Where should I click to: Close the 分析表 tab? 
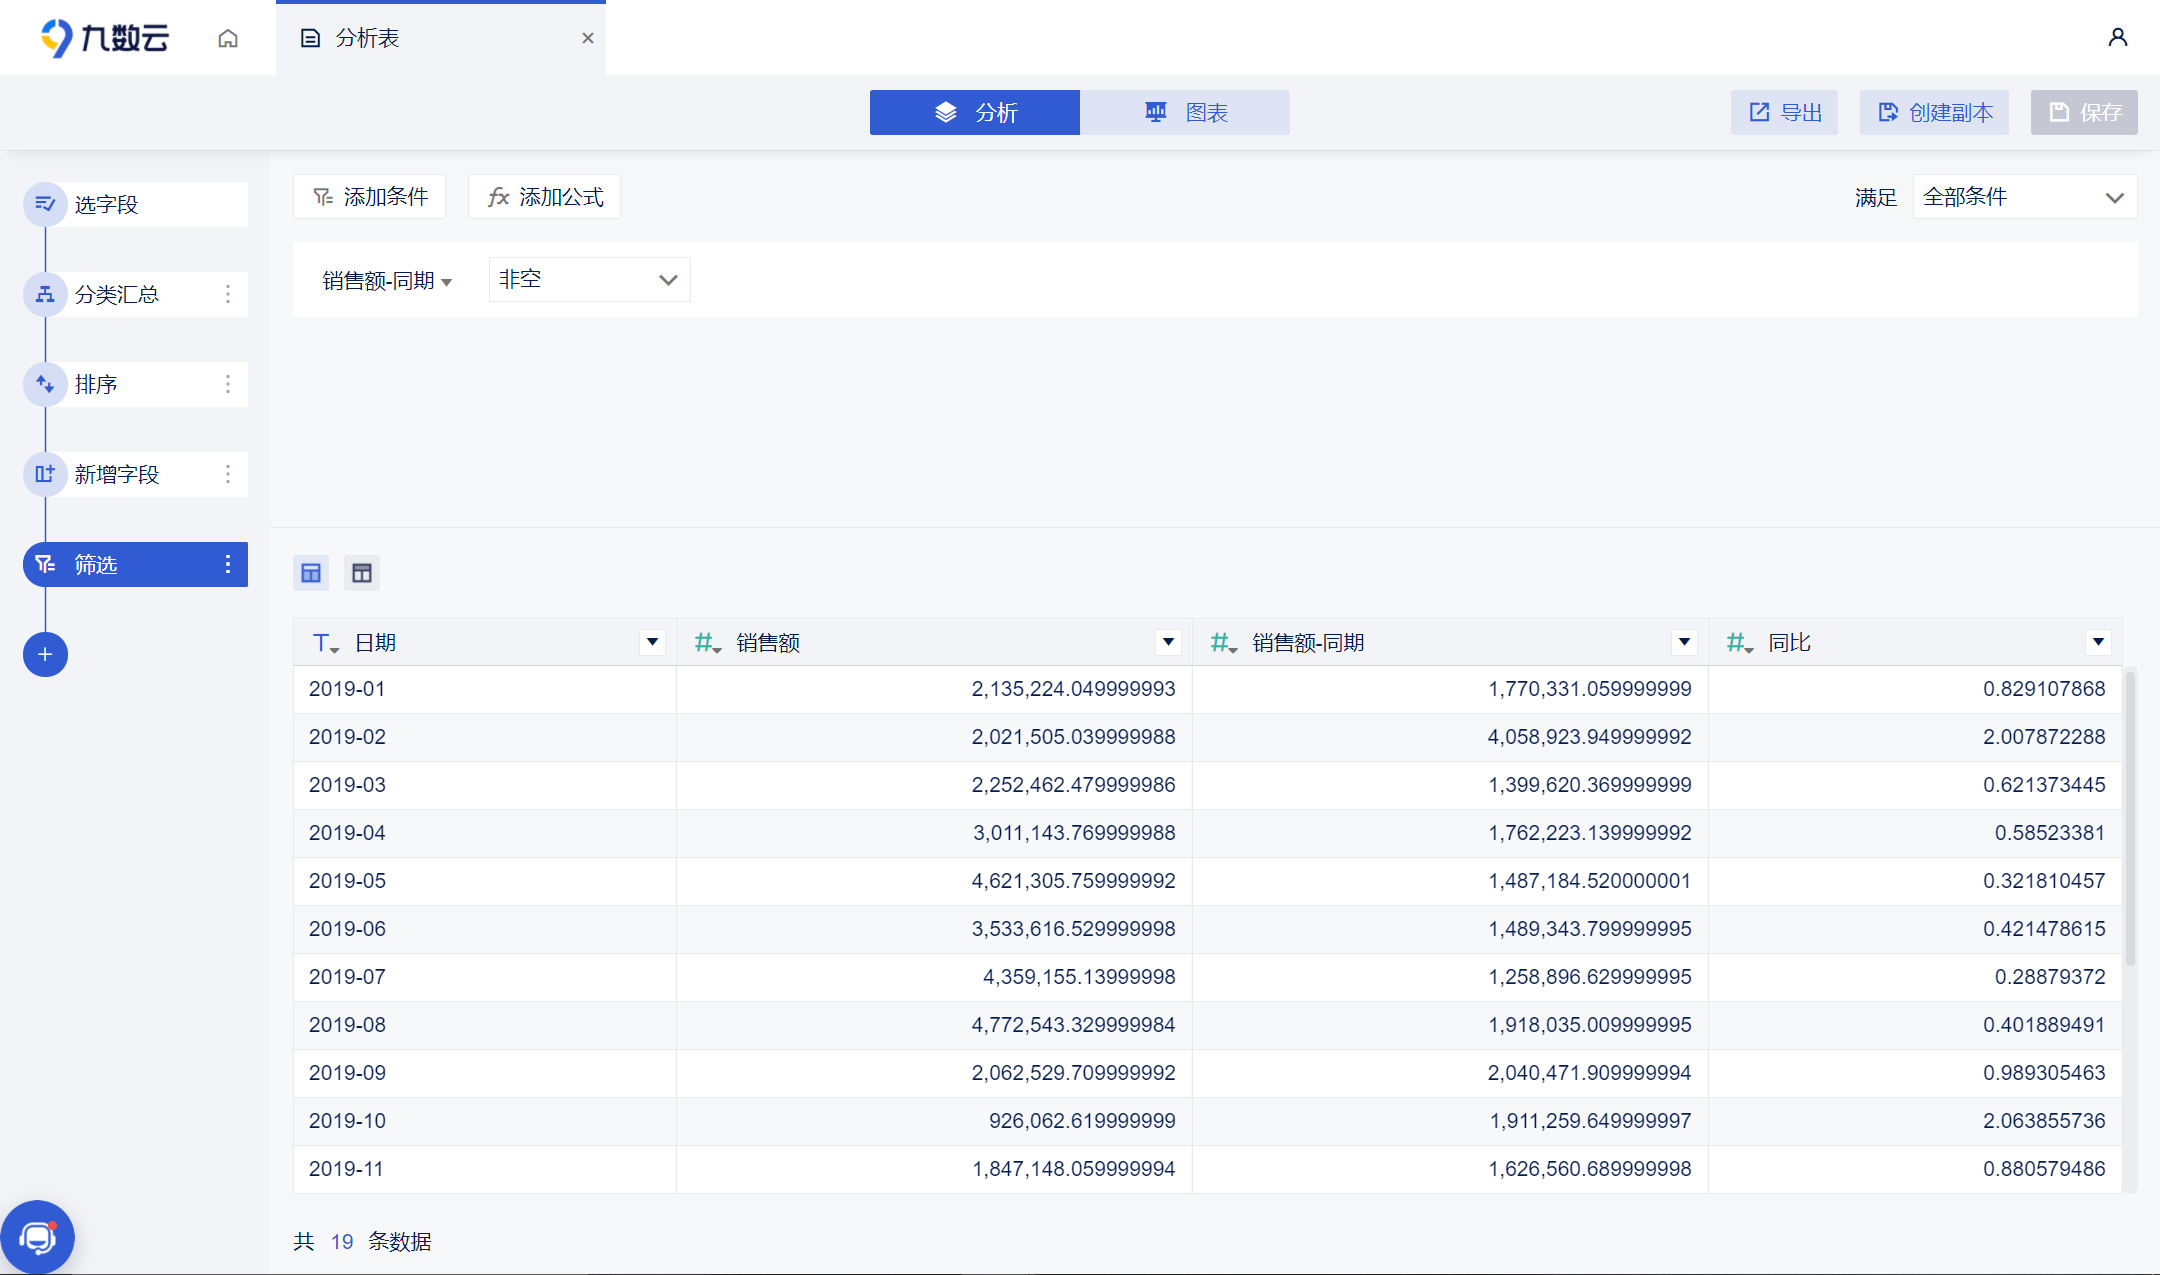pyautogui.click(x=588, y=38)
